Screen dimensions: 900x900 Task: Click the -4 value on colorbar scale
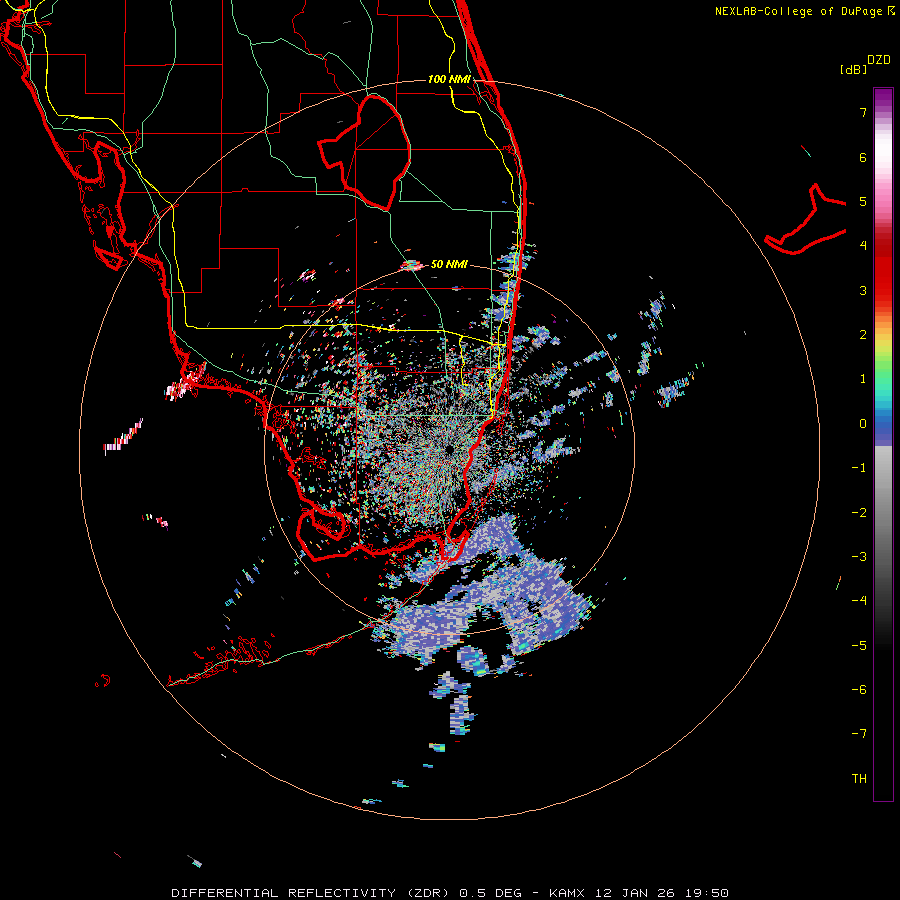(859, 601)
